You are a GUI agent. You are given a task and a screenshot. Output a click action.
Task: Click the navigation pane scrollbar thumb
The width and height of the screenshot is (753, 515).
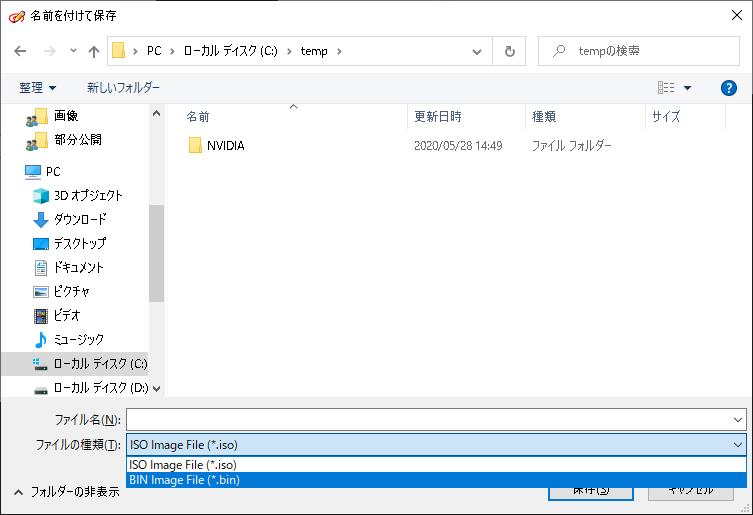(156, 253)
